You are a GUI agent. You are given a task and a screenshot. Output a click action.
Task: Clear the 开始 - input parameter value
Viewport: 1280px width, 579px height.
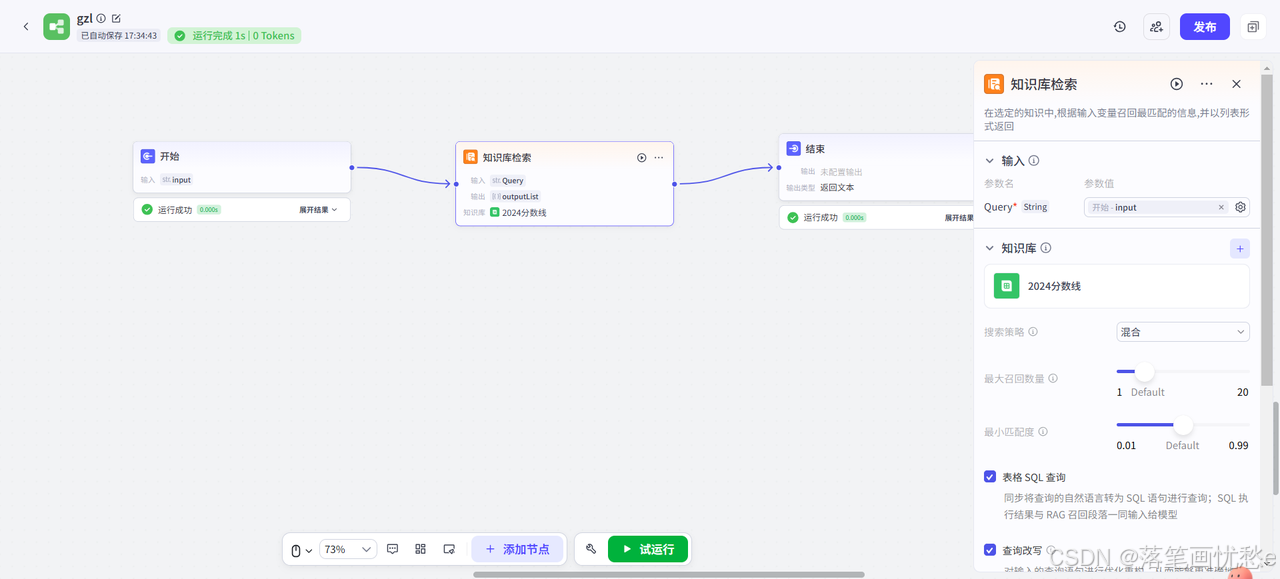click(1221, 207)
